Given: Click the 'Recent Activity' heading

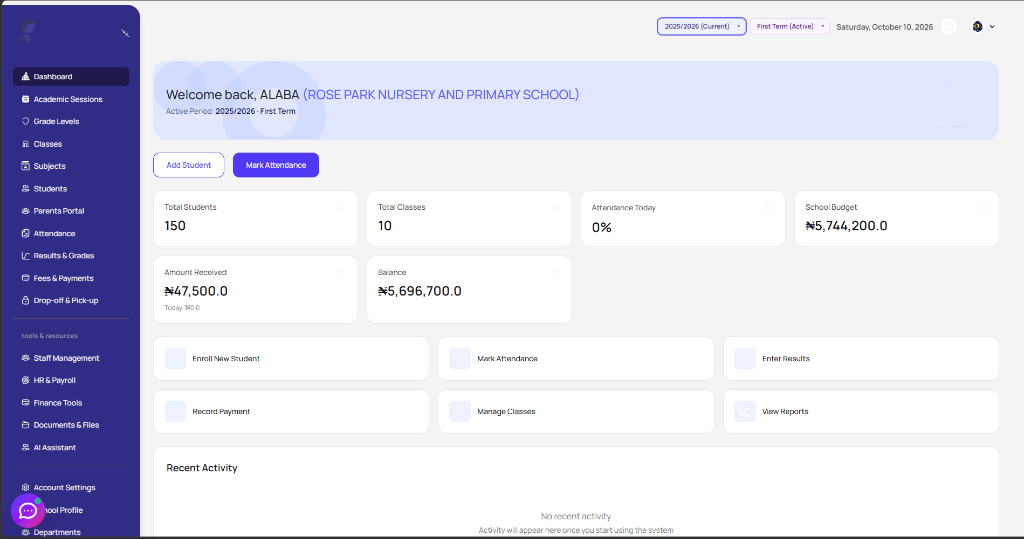Looking at the screenshot, I should [x=202, y=468].
